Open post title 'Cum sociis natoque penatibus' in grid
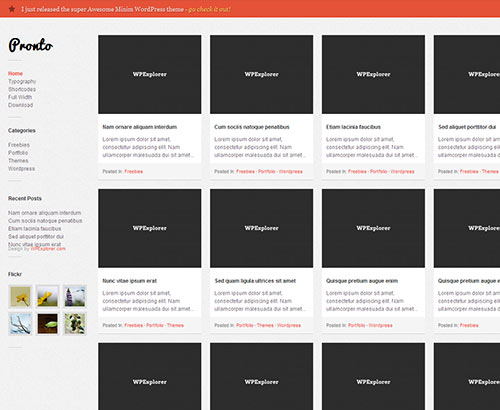 click(252, 127)
